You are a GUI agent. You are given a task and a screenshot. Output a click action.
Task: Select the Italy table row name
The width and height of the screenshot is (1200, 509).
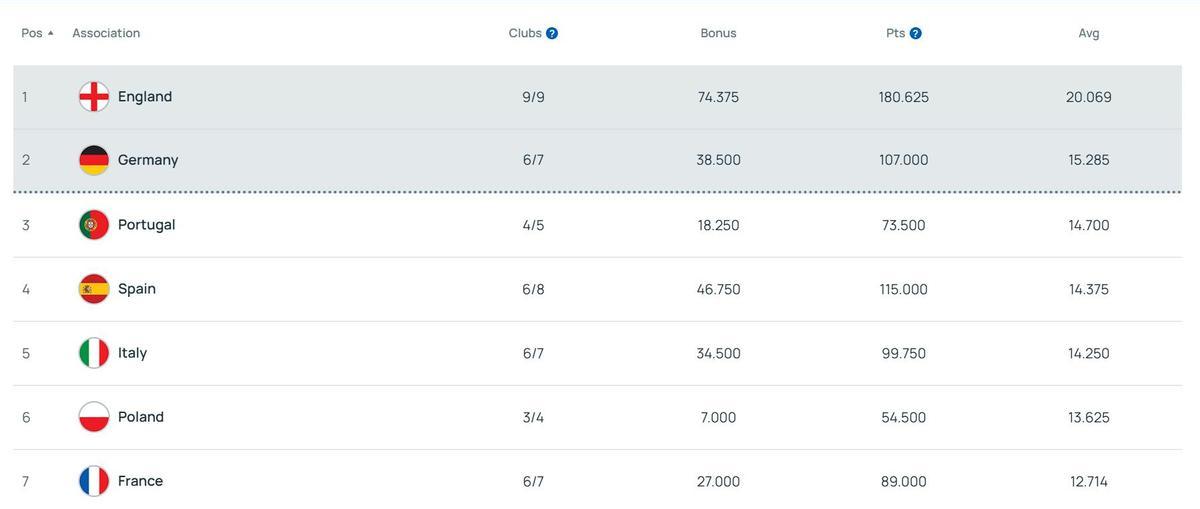click(x=132, y=353)
